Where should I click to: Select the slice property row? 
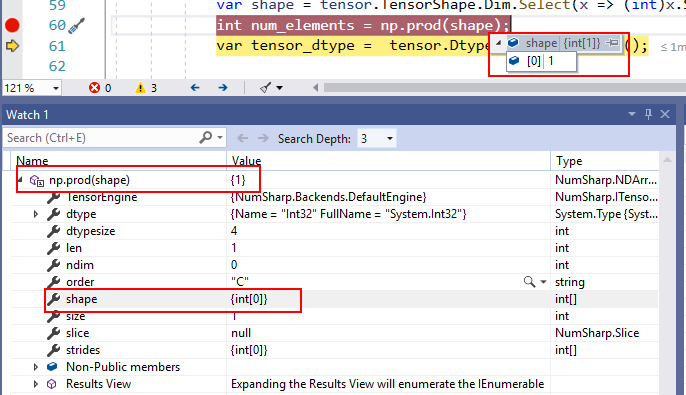(335, 333)
